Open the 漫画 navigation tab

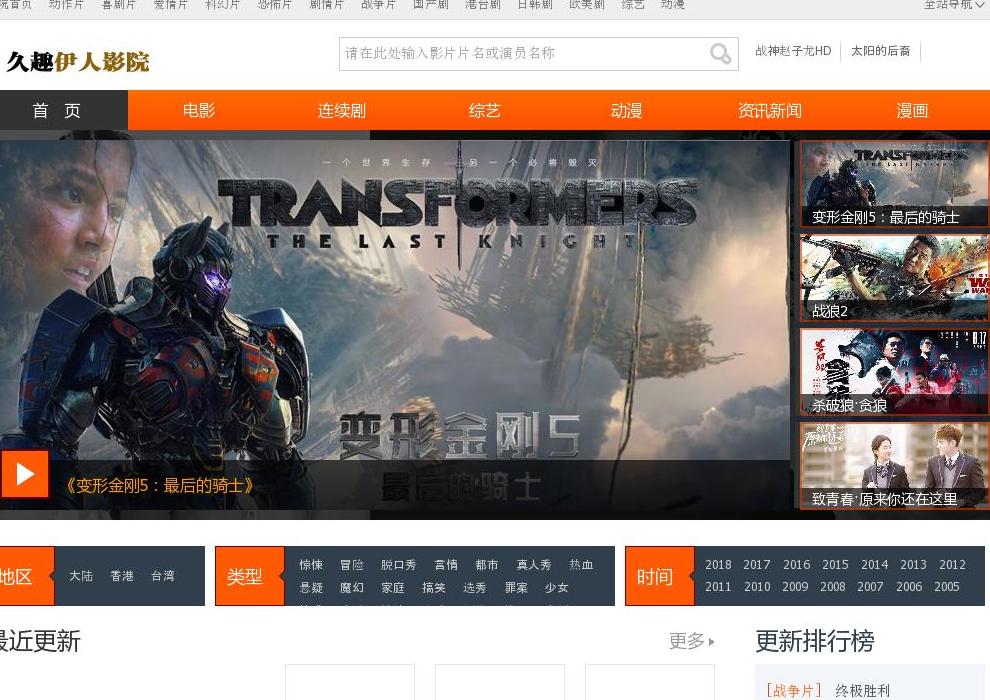pyautogui.click(x=912, y=110)
